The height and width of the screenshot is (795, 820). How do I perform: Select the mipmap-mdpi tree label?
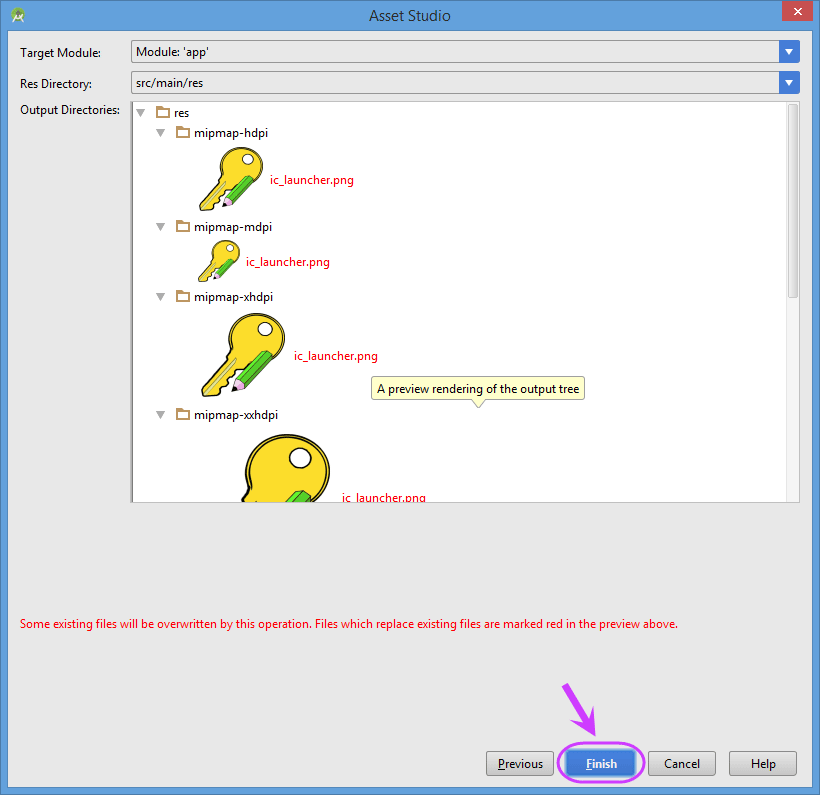click(233, 227)
